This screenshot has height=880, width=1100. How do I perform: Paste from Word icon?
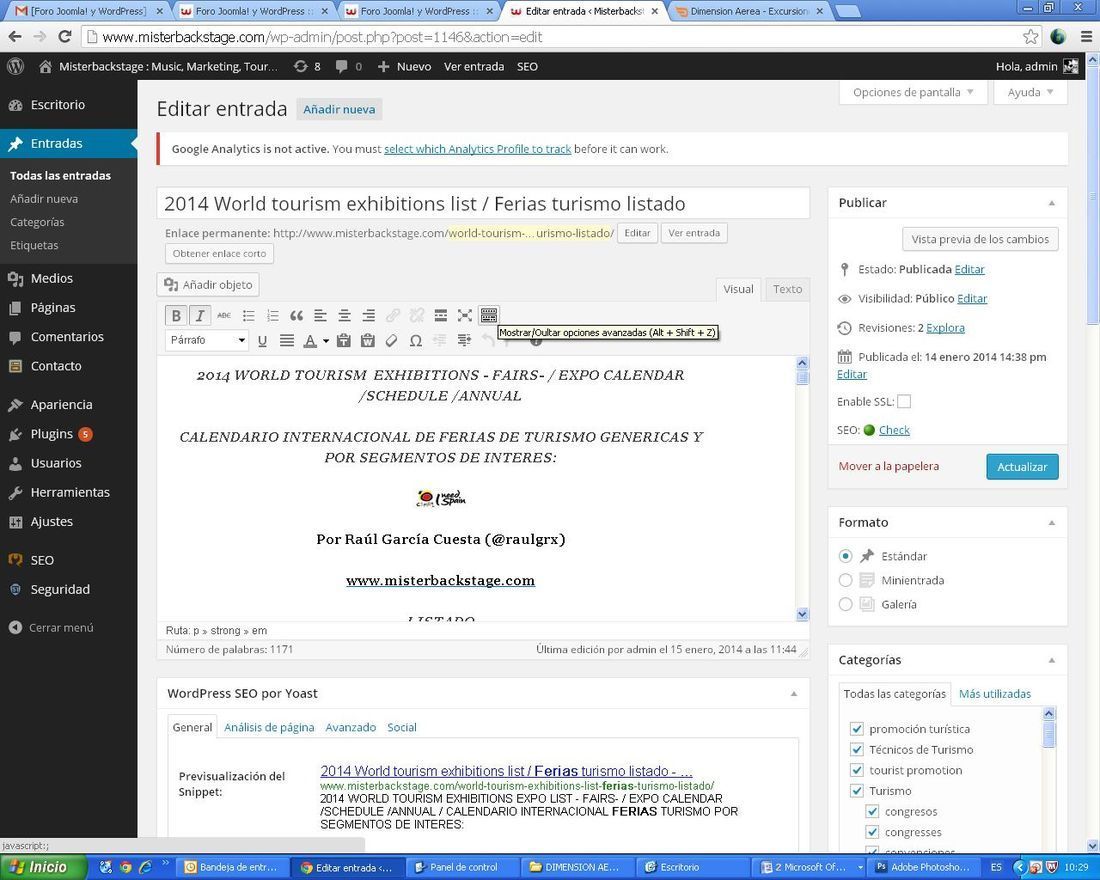[368, 341]
